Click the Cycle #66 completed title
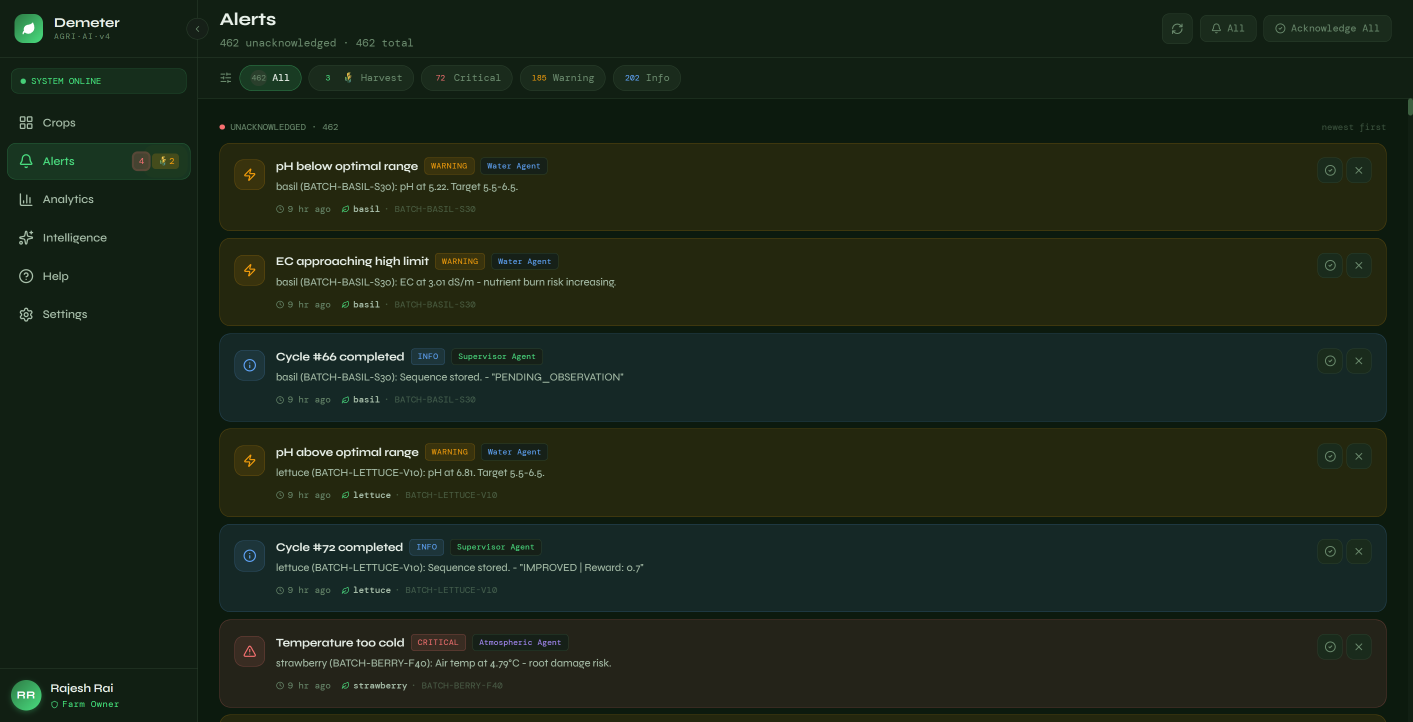This screenshot has height=722, width=1413. click(340, 357)
